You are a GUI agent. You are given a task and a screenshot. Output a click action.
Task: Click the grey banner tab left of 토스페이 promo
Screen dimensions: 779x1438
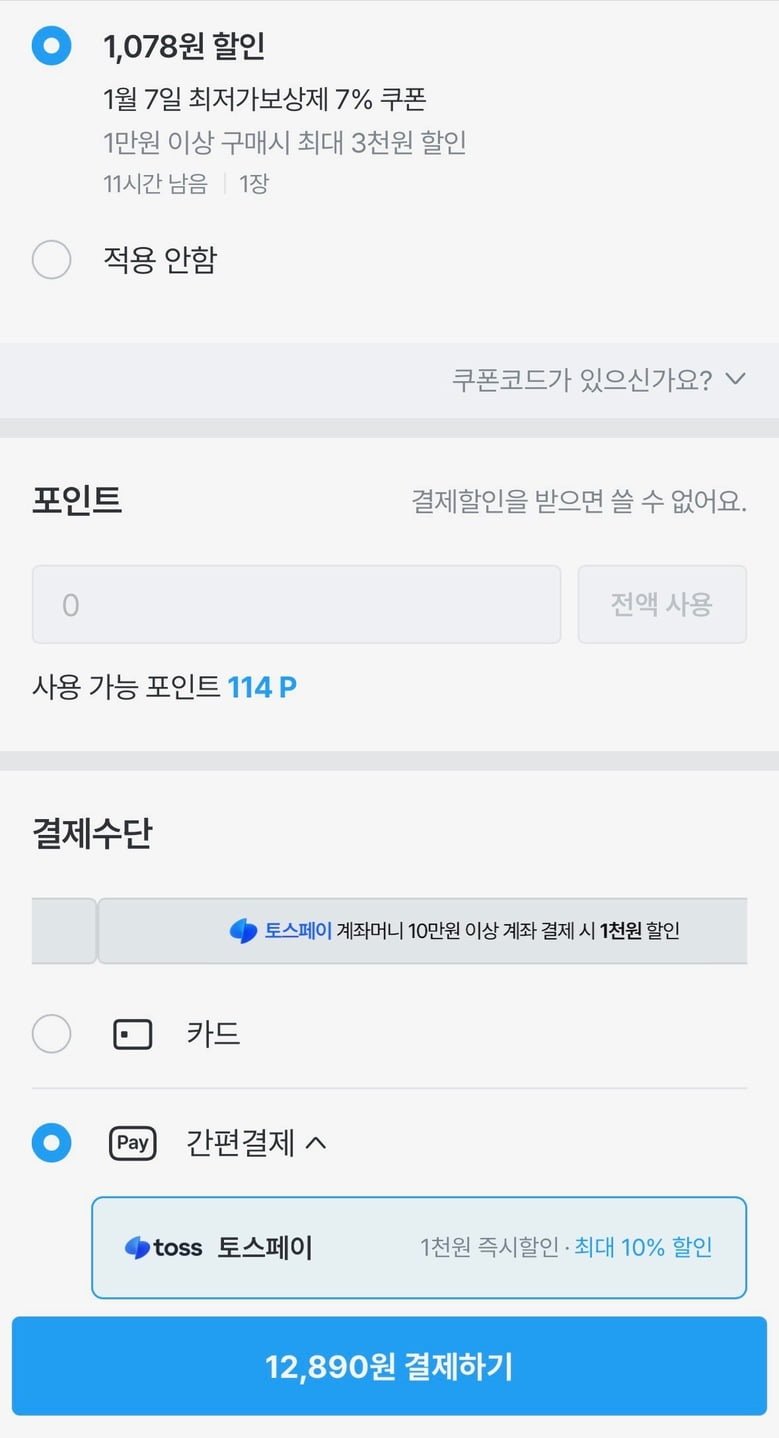click(x=64, y=931)
